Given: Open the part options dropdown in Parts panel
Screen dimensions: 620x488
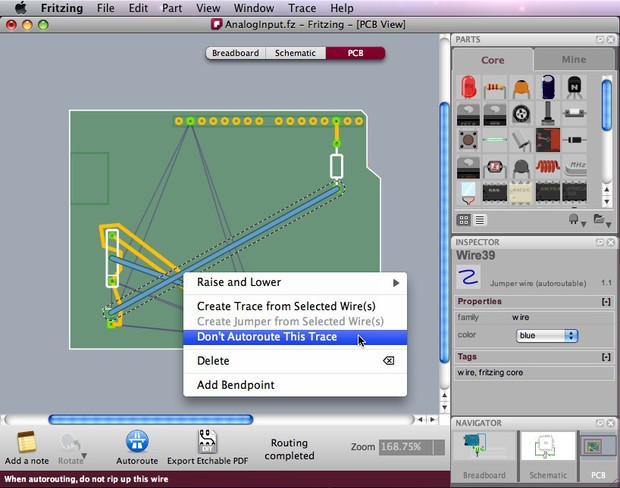Looking at the screenshot, I should click(577, 220).
